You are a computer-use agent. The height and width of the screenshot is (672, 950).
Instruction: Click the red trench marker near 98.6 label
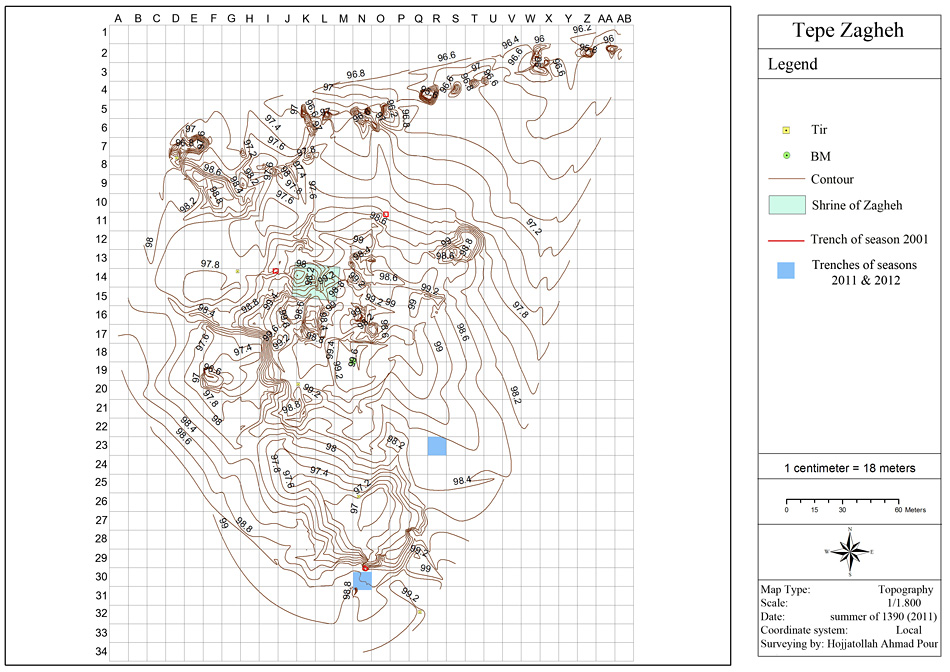tap(386, 215)
